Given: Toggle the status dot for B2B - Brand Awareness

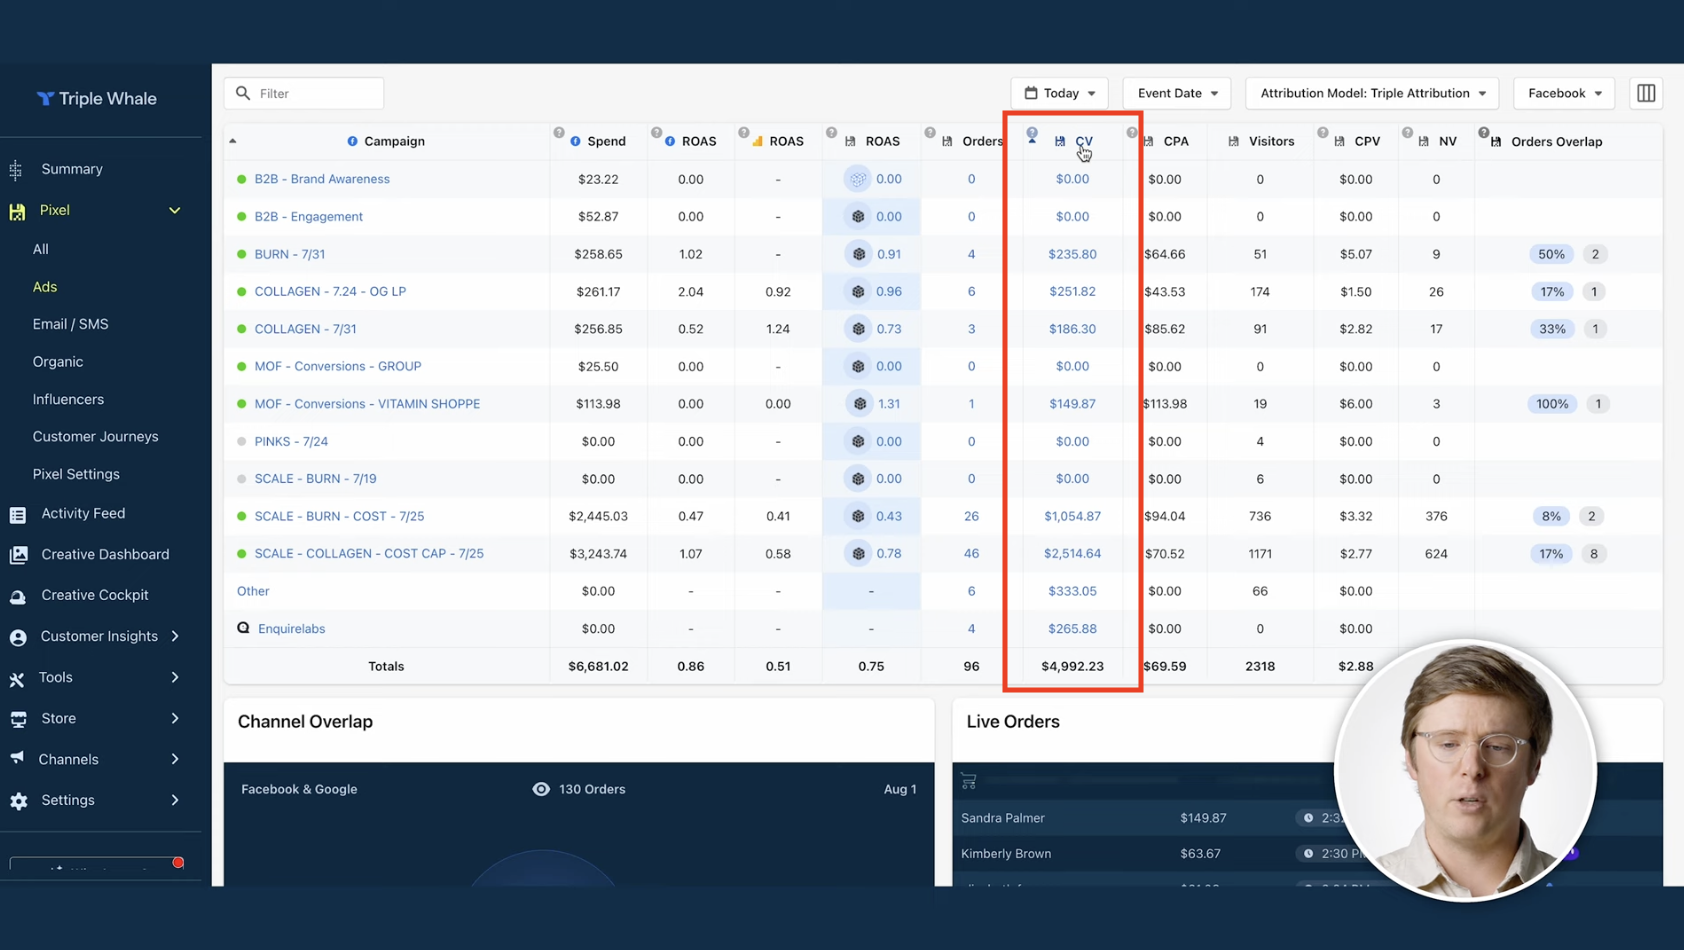Looking at the screenshot, I should pyautogui.click(x=241, y=179).
